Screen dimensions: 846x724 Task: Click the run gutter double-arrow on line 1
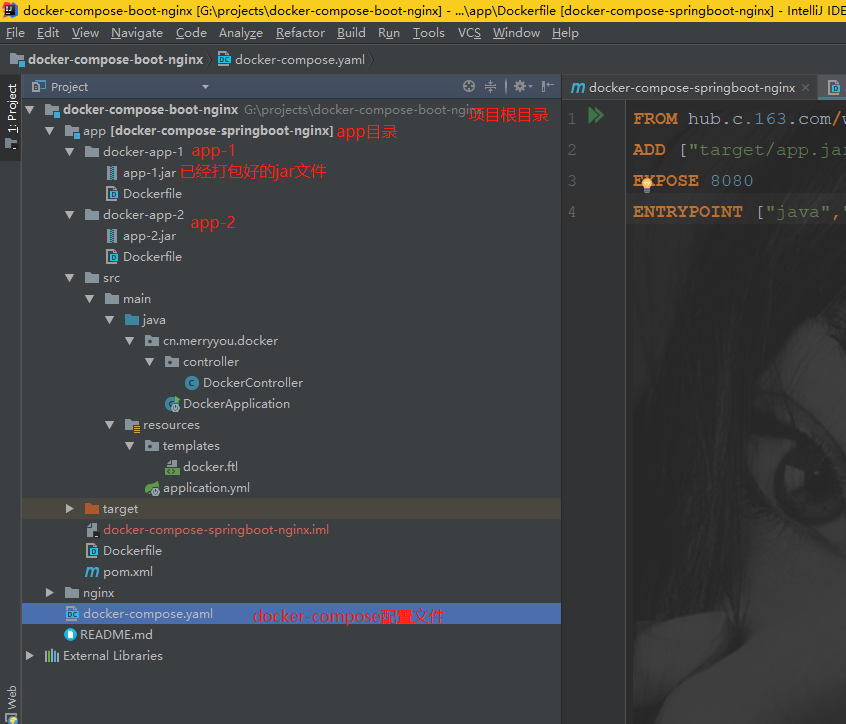pyautogui.click(x=596, y=115)
